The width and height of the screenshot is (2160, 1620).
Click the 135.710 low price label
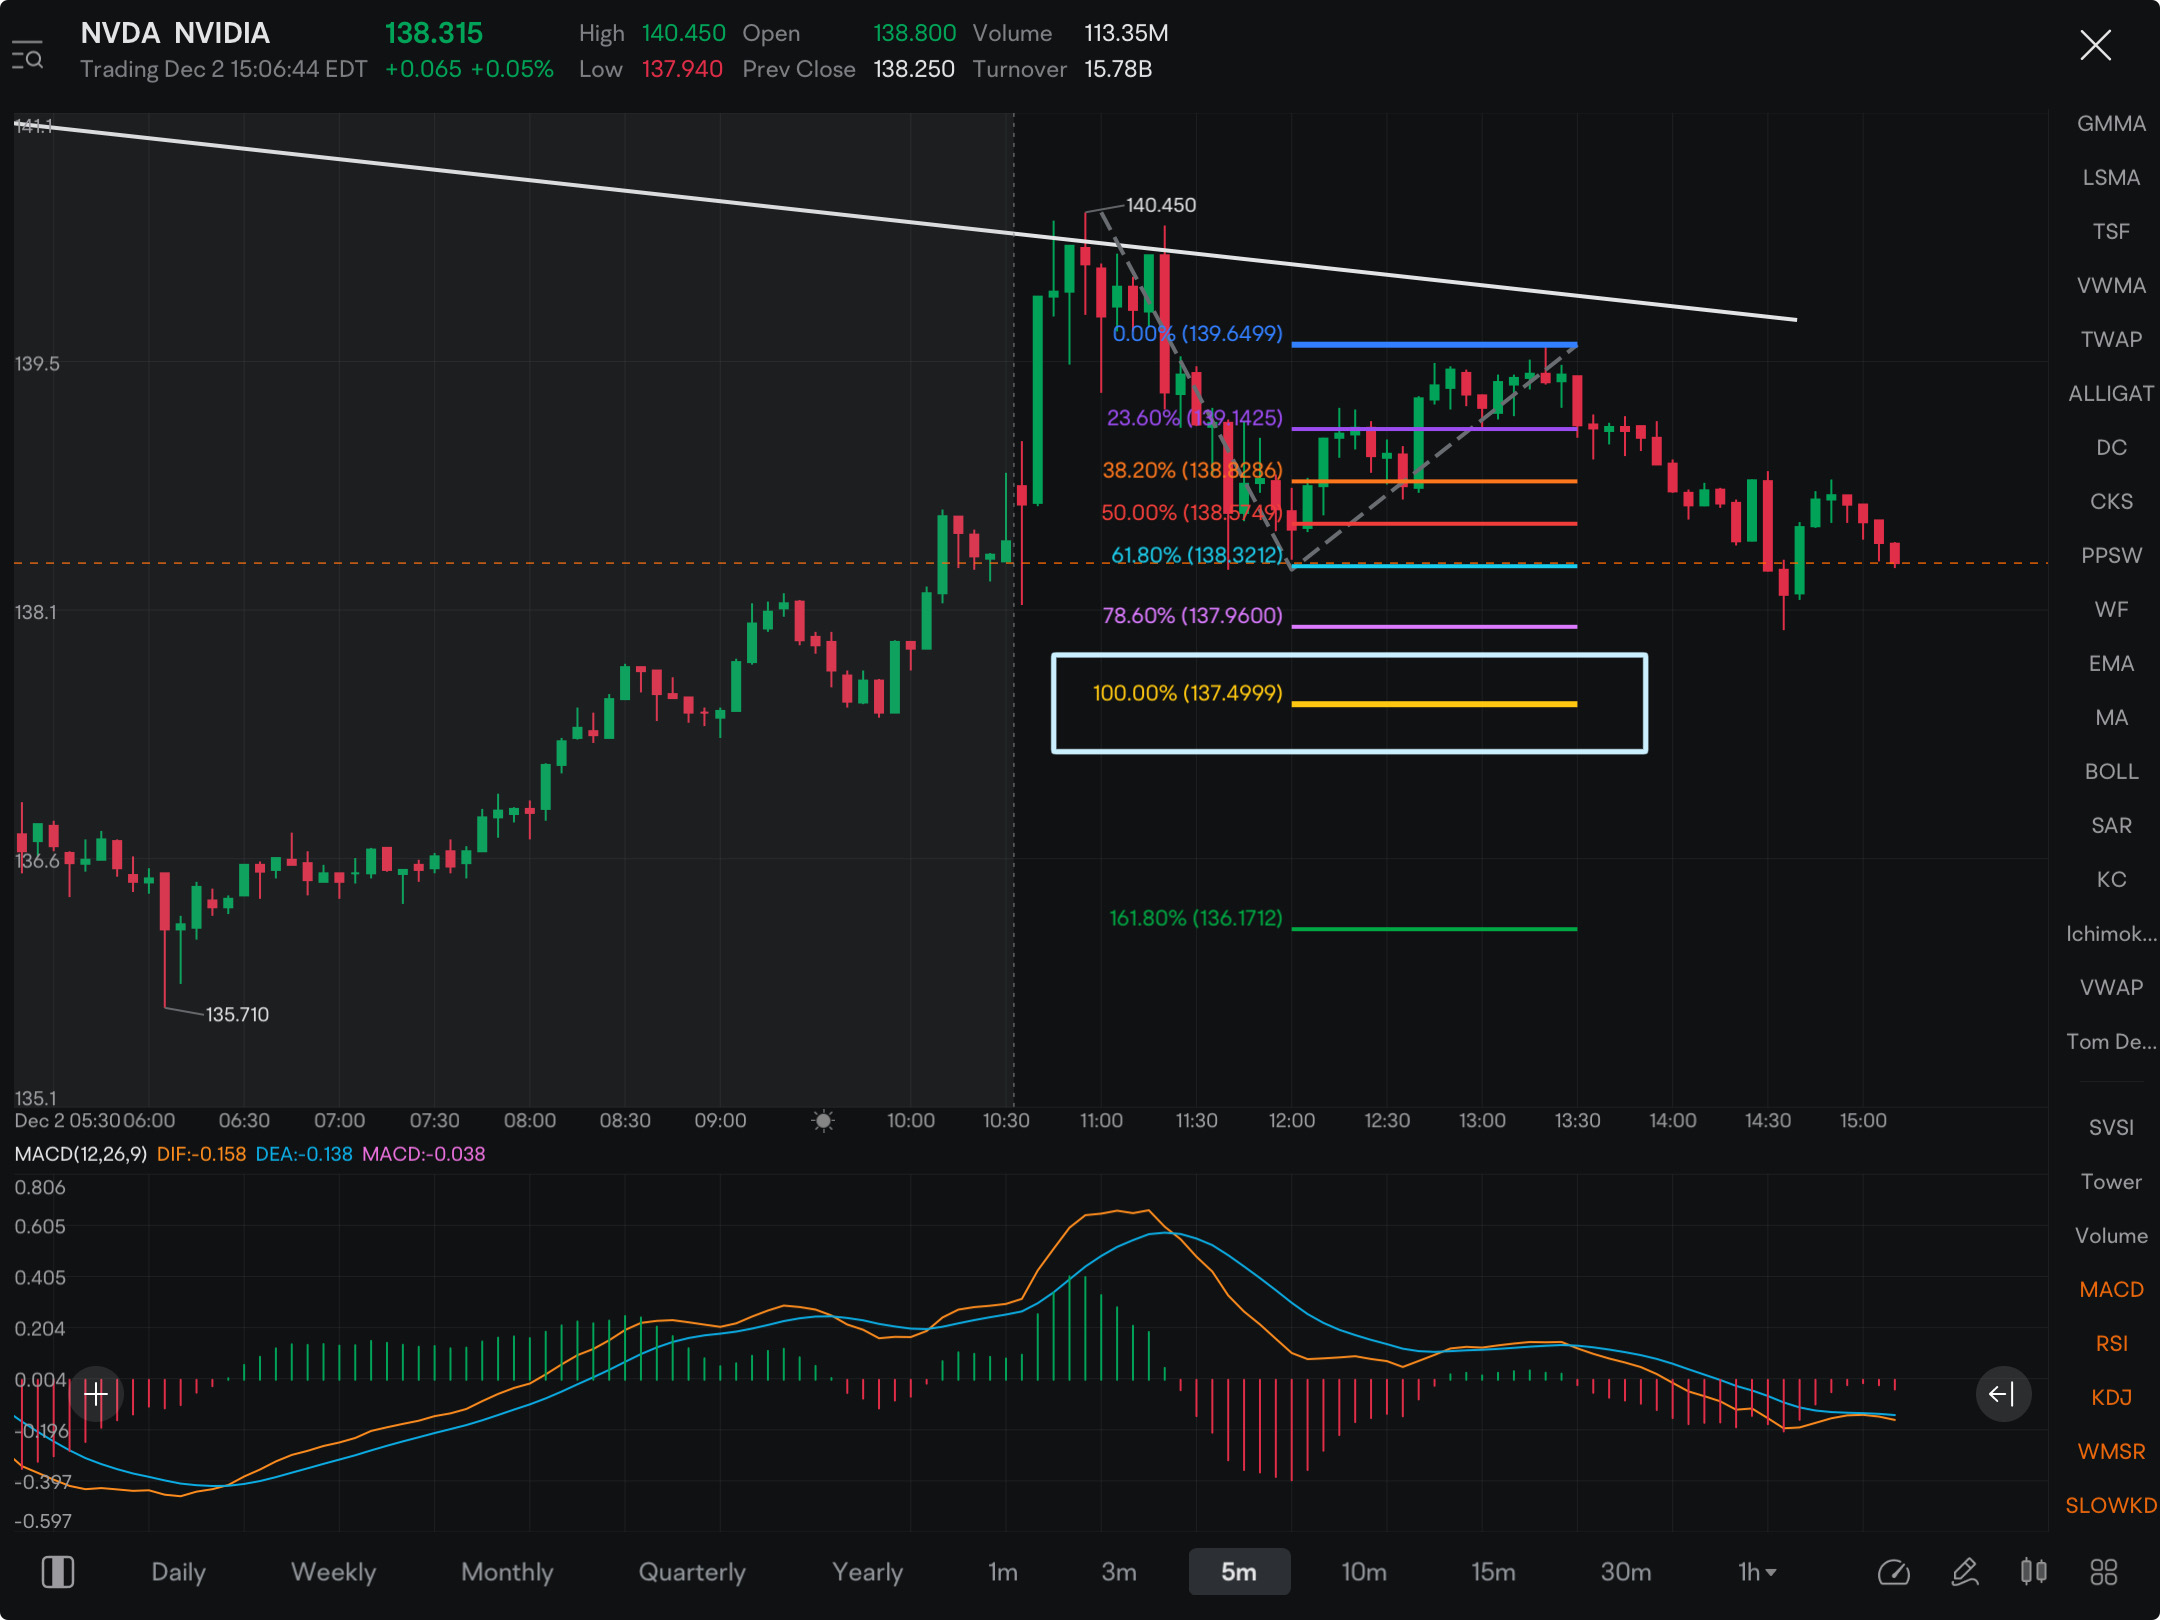coord(237,1015)
